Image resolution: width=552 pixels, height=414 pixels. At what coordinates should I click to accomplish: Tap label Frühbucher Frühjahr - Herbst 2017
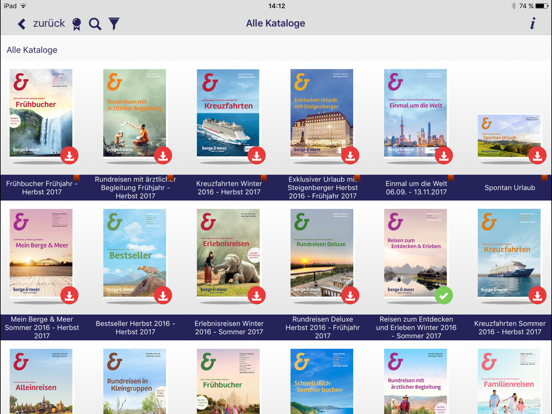(x=41, y=188)
